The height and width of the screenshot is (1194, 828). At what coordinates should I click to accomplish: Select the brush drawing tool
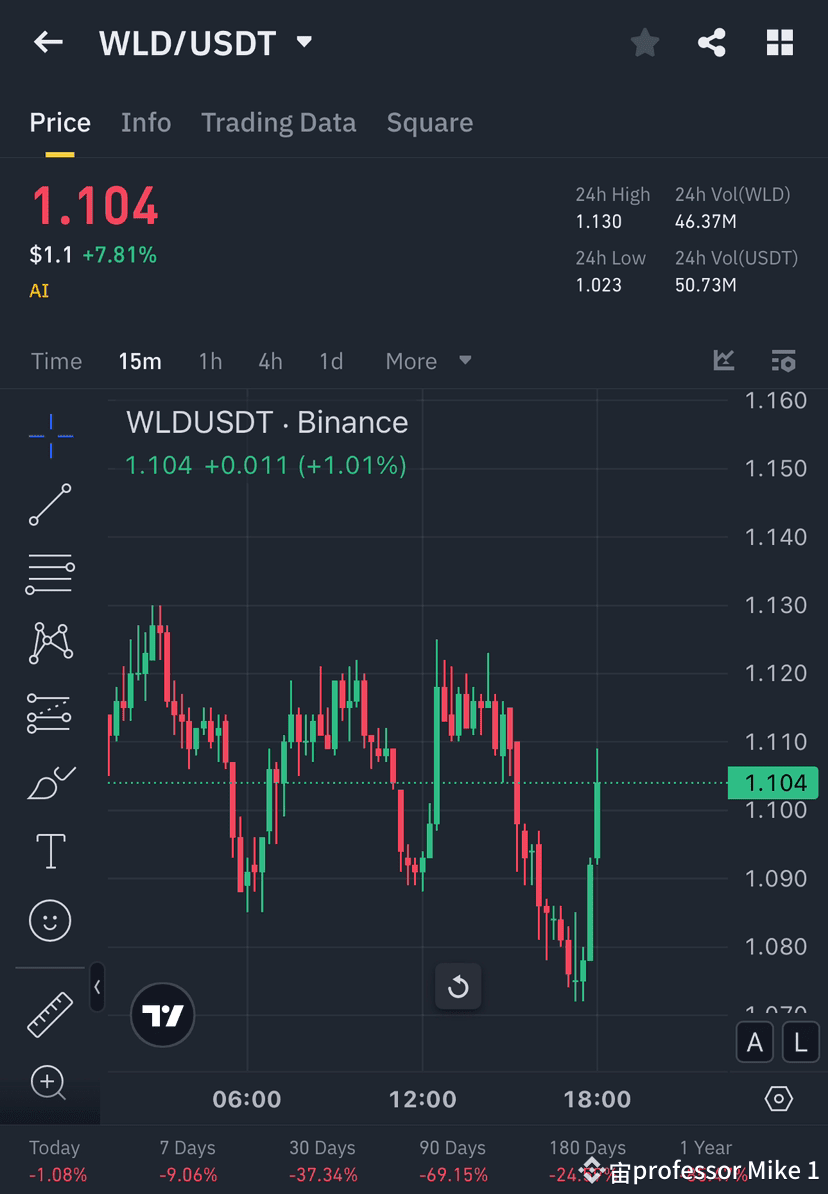tap(50, 781)
